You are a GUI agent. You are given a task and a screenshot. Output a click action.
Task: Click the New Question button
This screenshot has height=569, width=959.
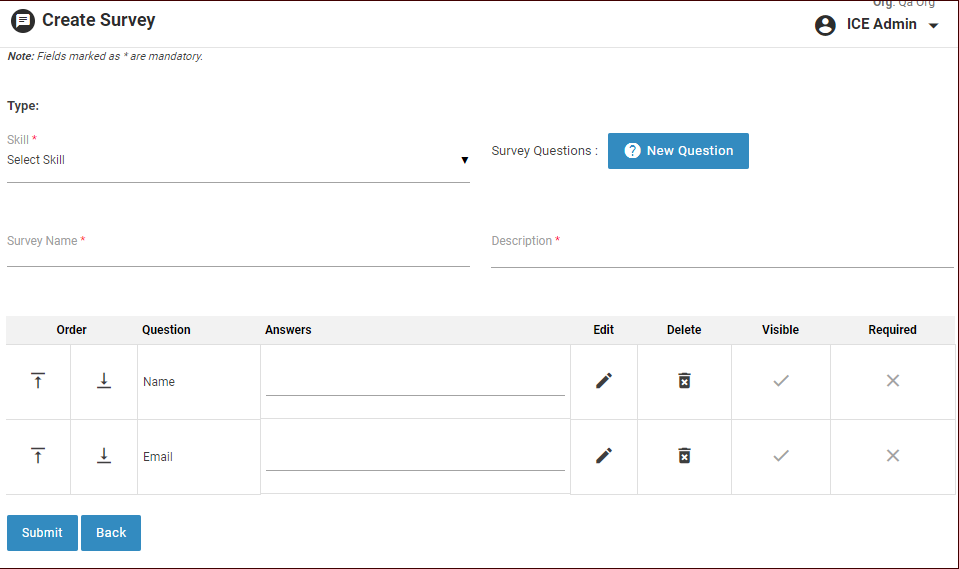pyautogui.click(x=678, y=151)
